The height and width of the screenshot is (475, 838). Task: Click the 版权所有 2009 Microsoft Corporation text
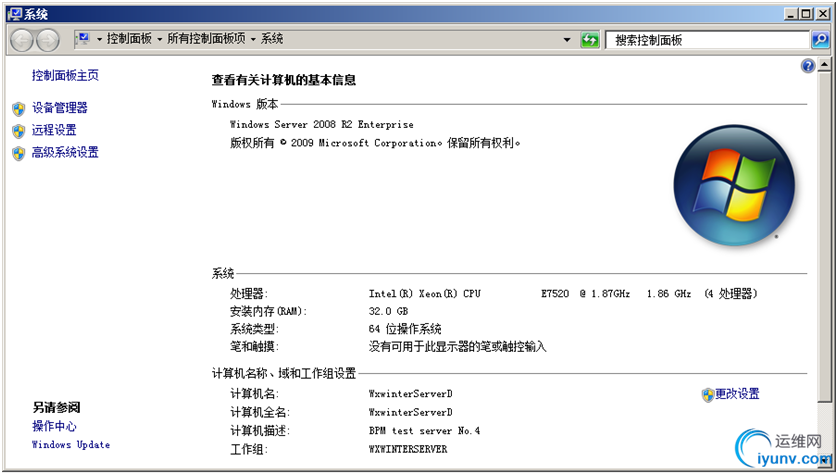pyautogui.click(x=375, y=143)
